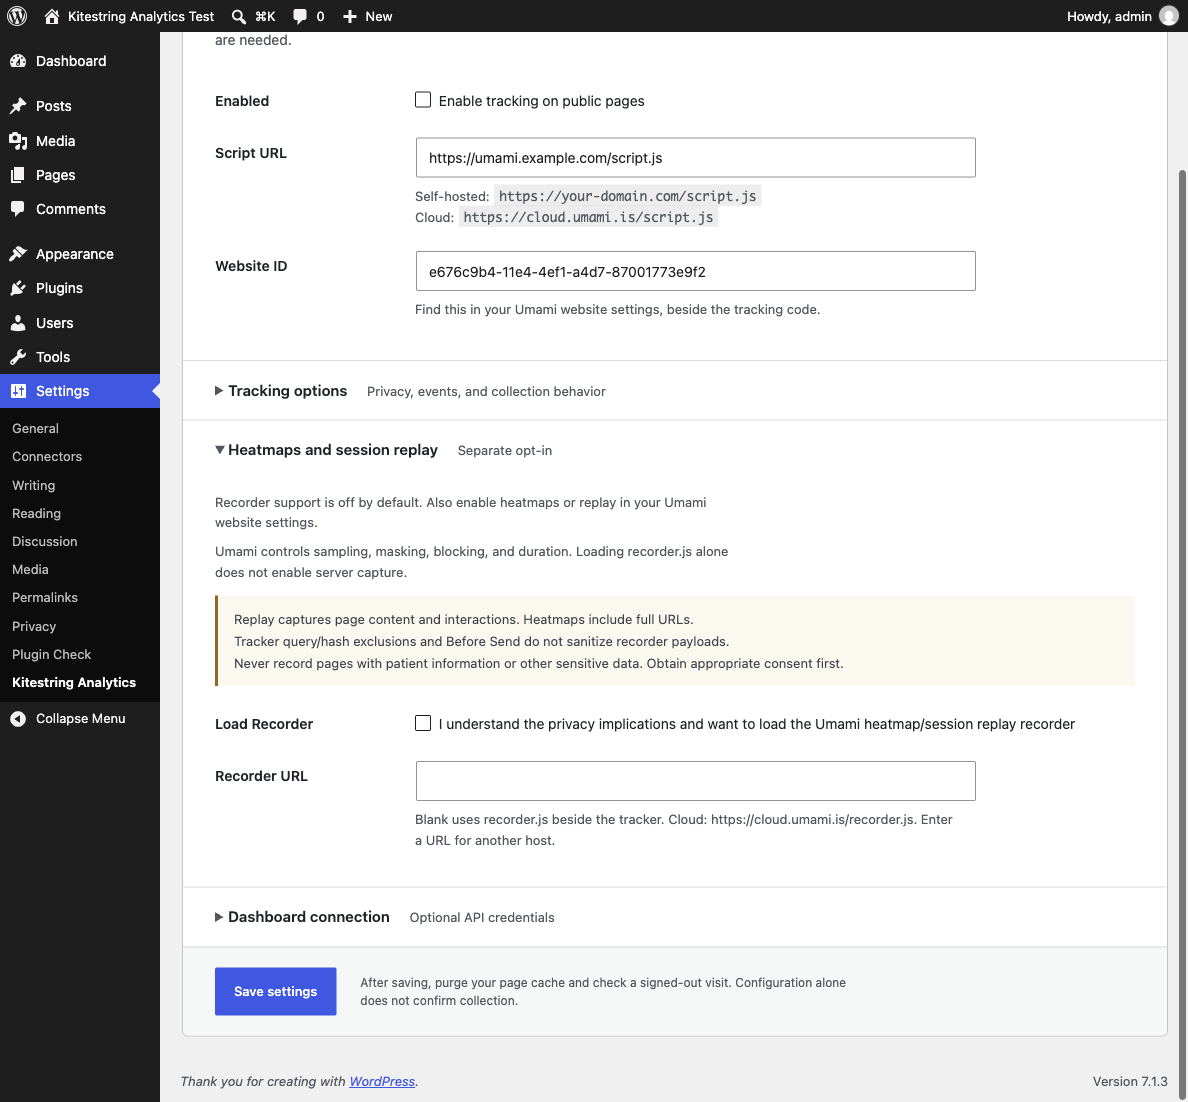
Task: Click New in the admin bar
Action: pyautogui.click(x=379, y=16)
